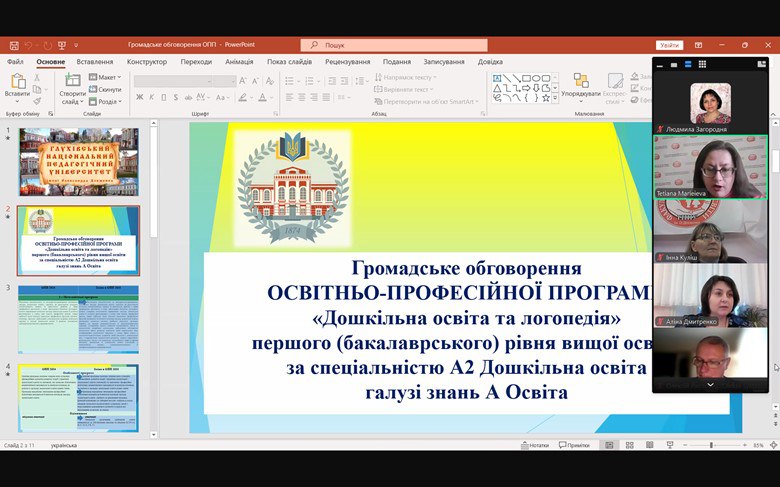This screenshot has height=487, width=780.
Task: Click the Увійти sign-in button
Action: point(669,45)
